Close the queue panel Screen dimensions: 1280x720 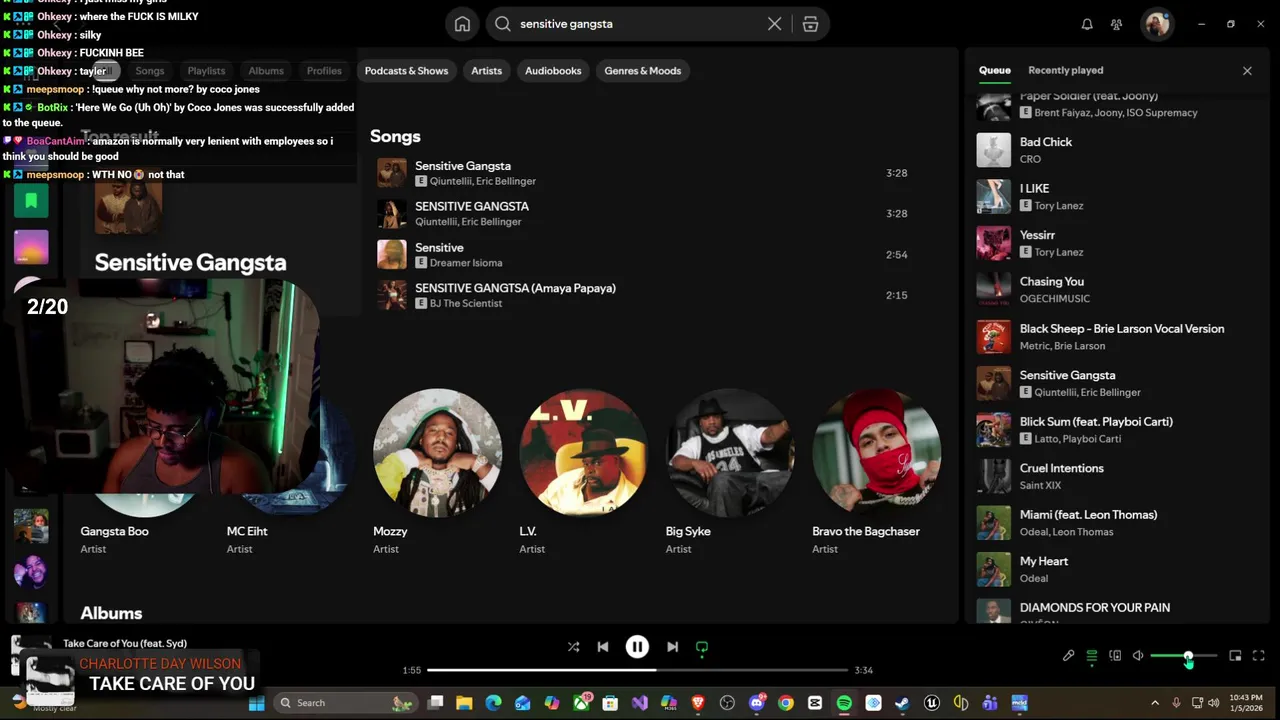[1247, 71]
